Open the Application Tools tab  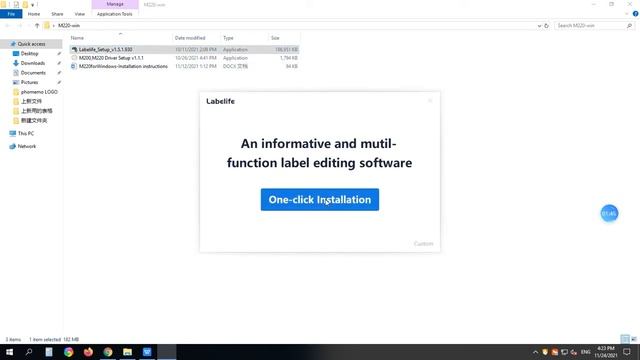click(x=115, y=14)
